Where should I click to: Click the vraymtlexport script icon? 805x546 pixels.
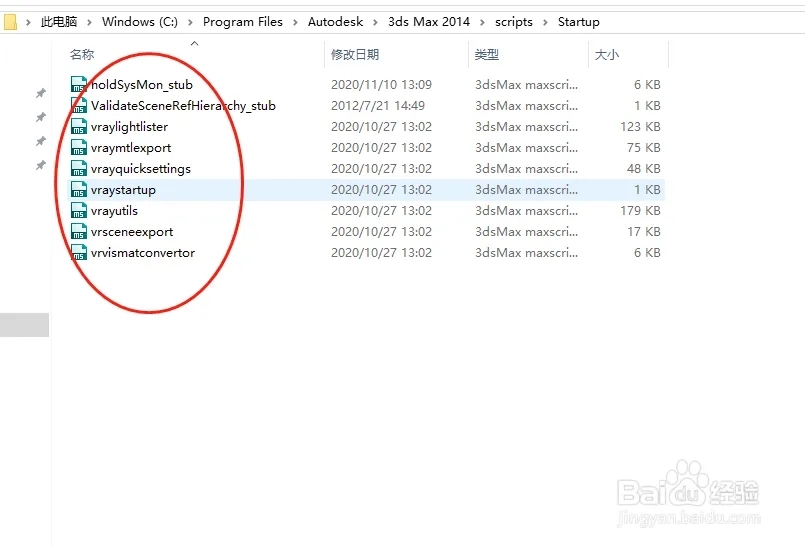[79, 147]
